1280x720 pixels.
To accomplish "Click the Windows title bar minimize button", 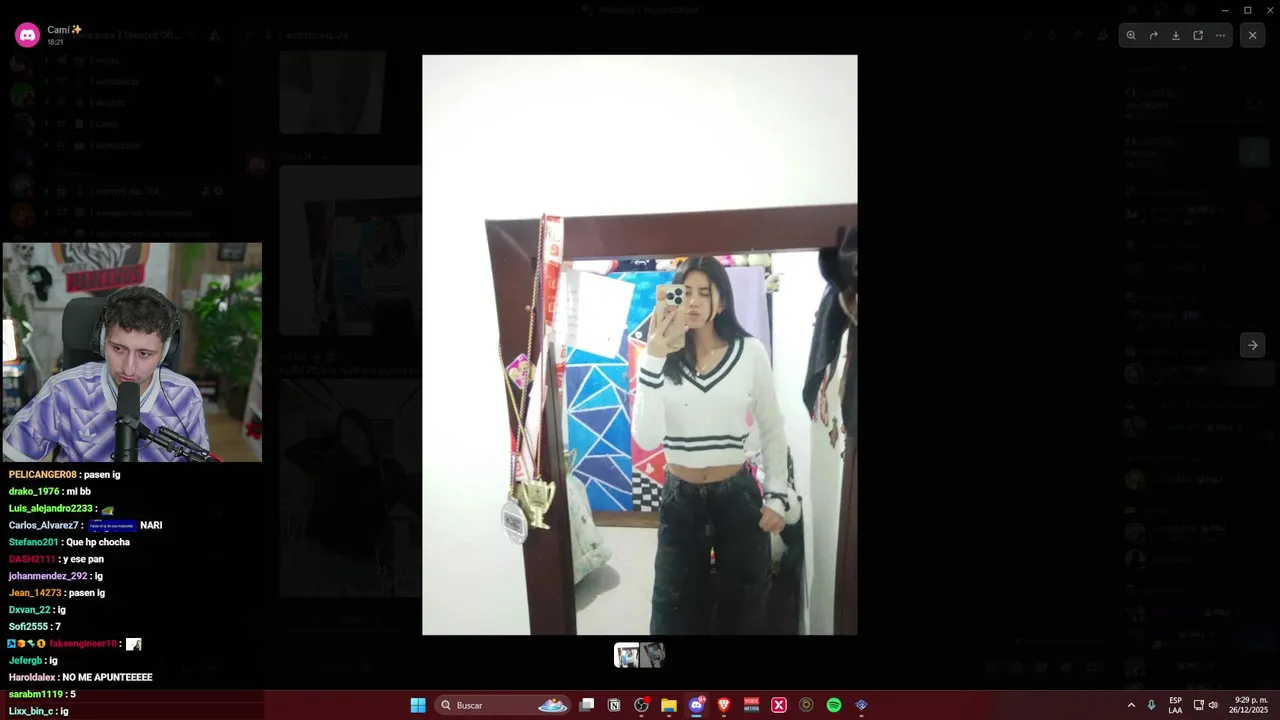I will click(x=1225, y=10).
